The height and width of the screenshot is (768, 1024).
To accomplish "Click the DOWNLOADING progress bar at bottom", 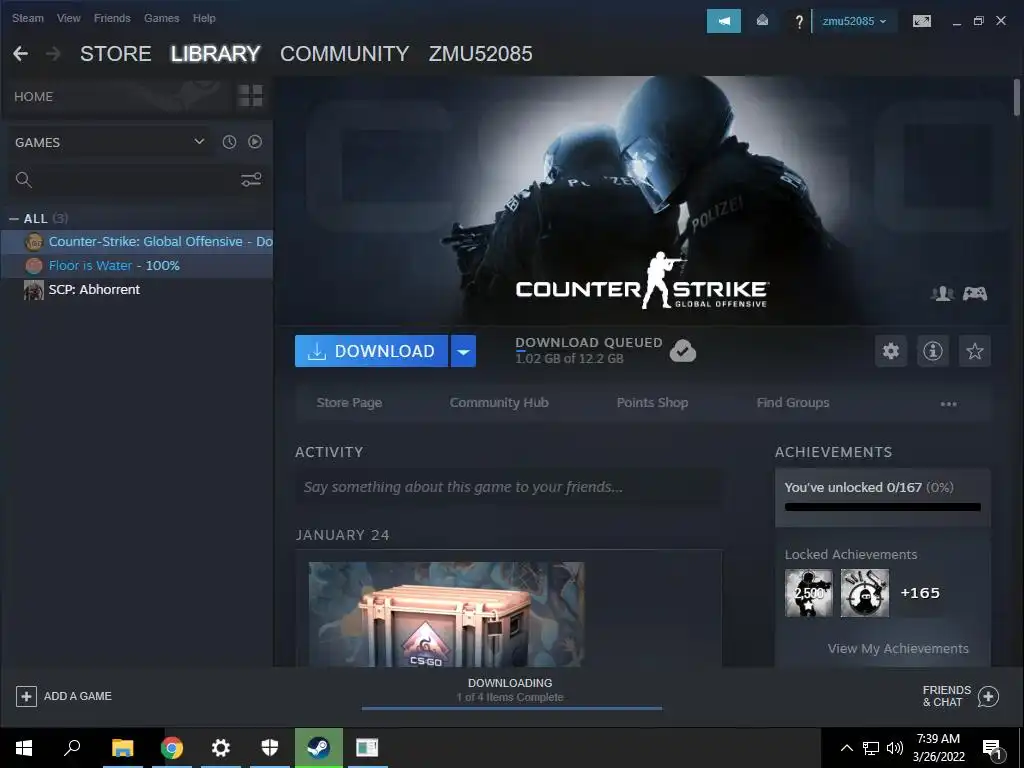I will point(511,708).
